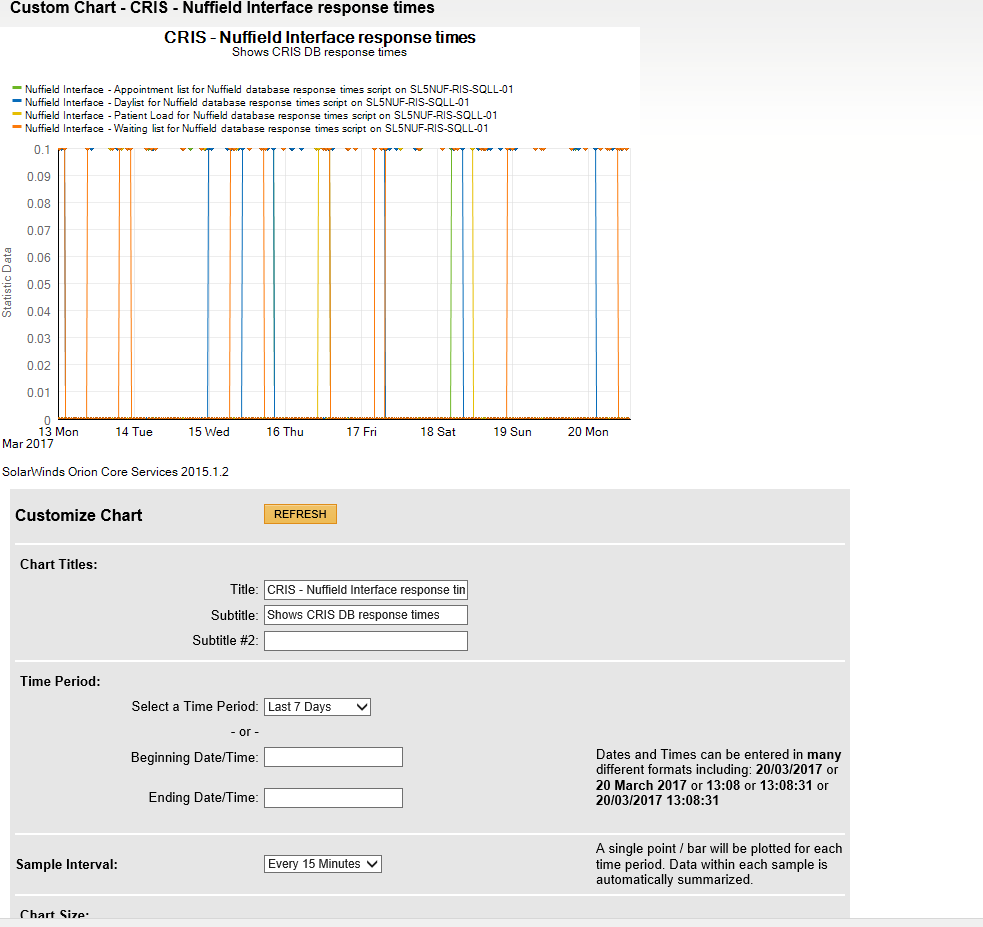Click the '18 Sat' axis label
This screenshot has height=927, width=983.
(x=438, y=432)
